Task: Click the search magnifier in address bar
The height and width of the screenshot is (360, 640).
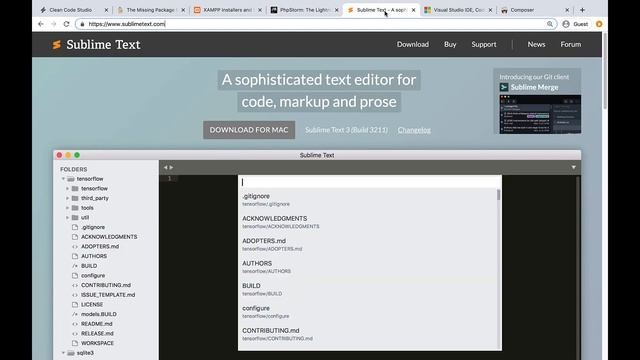Action: 550,24
